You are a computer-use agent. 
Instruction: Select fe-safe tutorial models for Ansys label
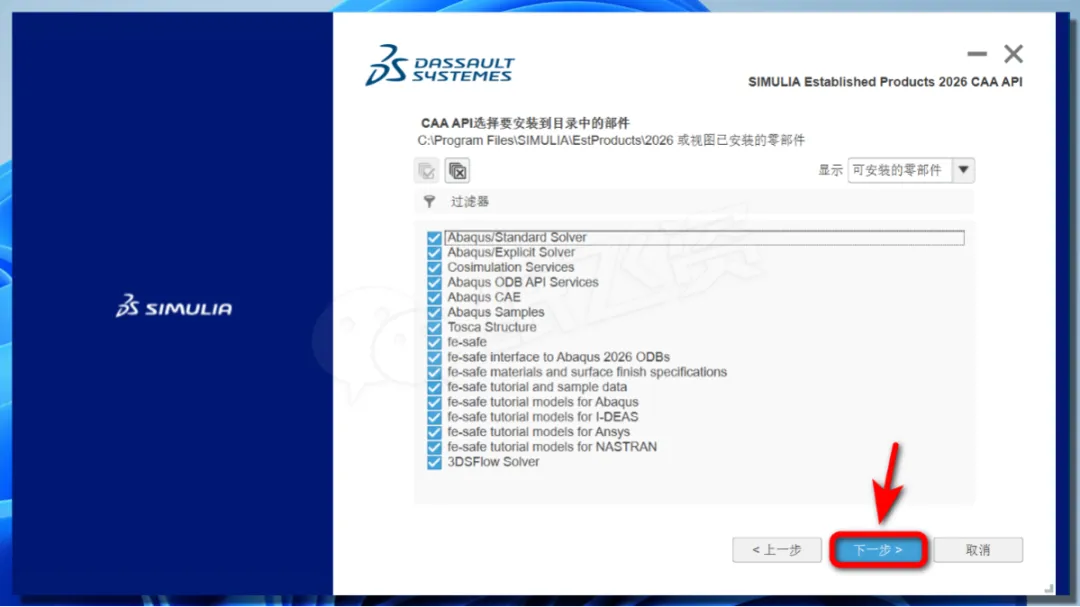tap(539, 432)
